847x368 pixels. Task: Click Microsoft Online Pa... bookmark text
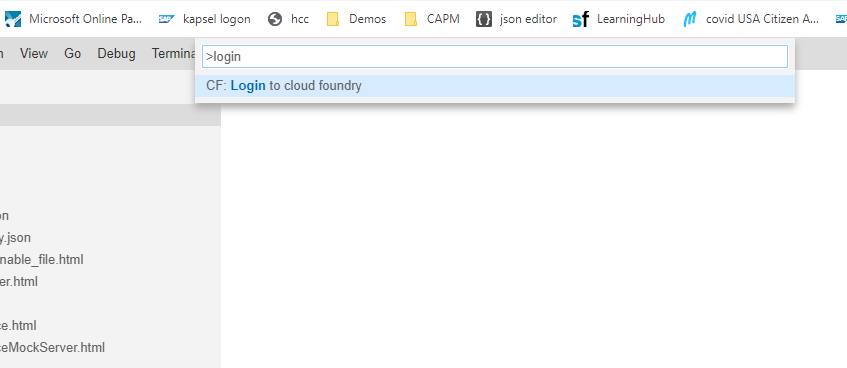coord(85,19)
